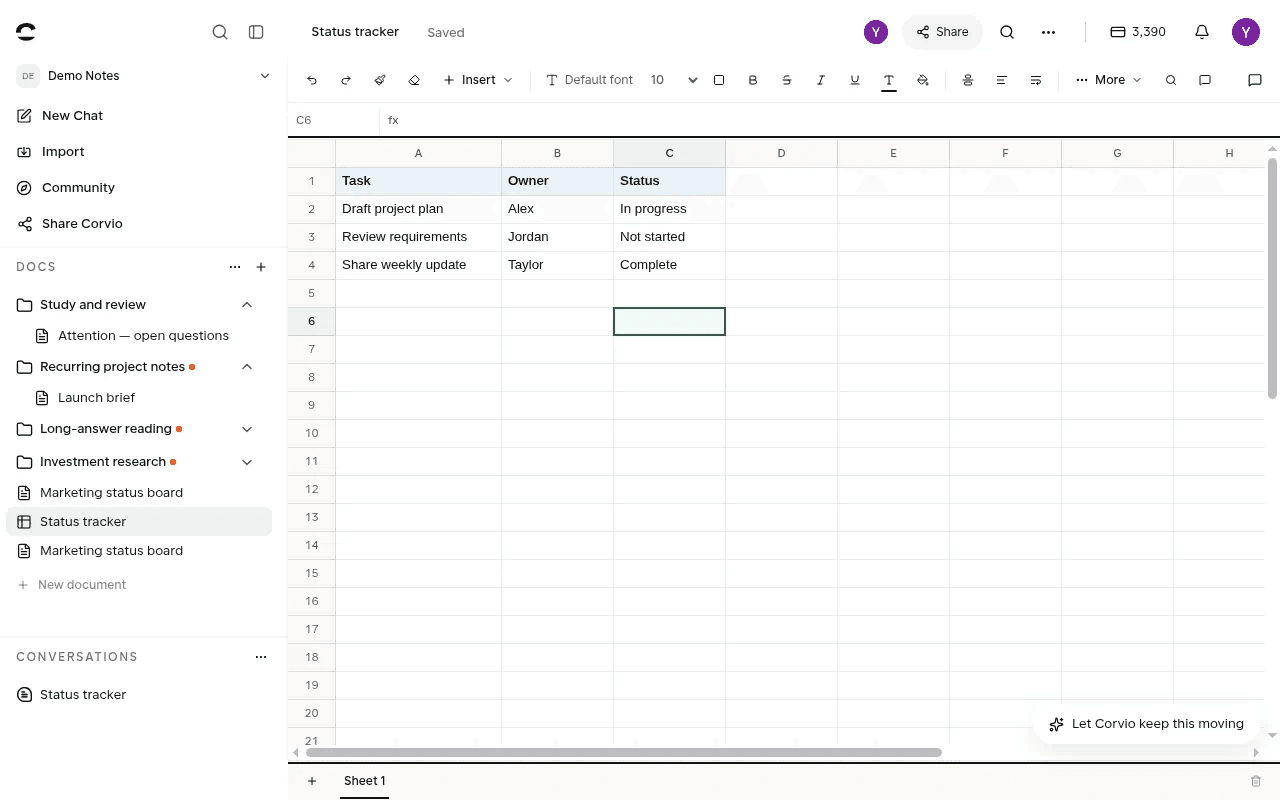Expand the More toolbar menu
The image size is (1280, 800).
1109,80
